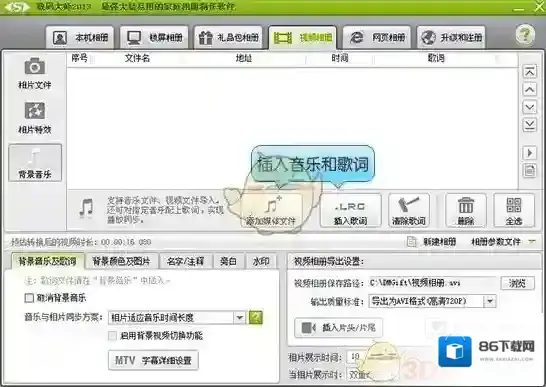
Task: Select the 背景音乐 sidebar icon
Action: click(35, 163)
